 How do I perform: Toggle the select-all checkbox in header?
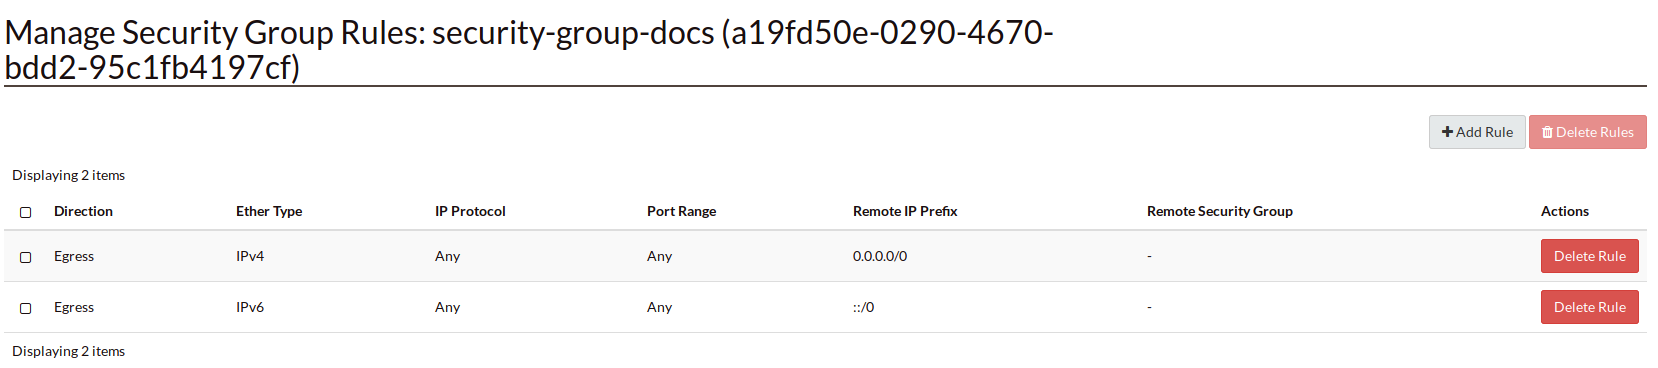click(26, 212)
